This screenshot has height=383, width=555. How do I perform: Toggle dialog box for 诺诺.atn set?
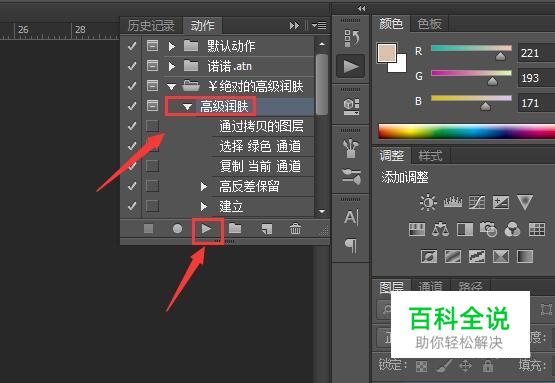pos(152,65)
